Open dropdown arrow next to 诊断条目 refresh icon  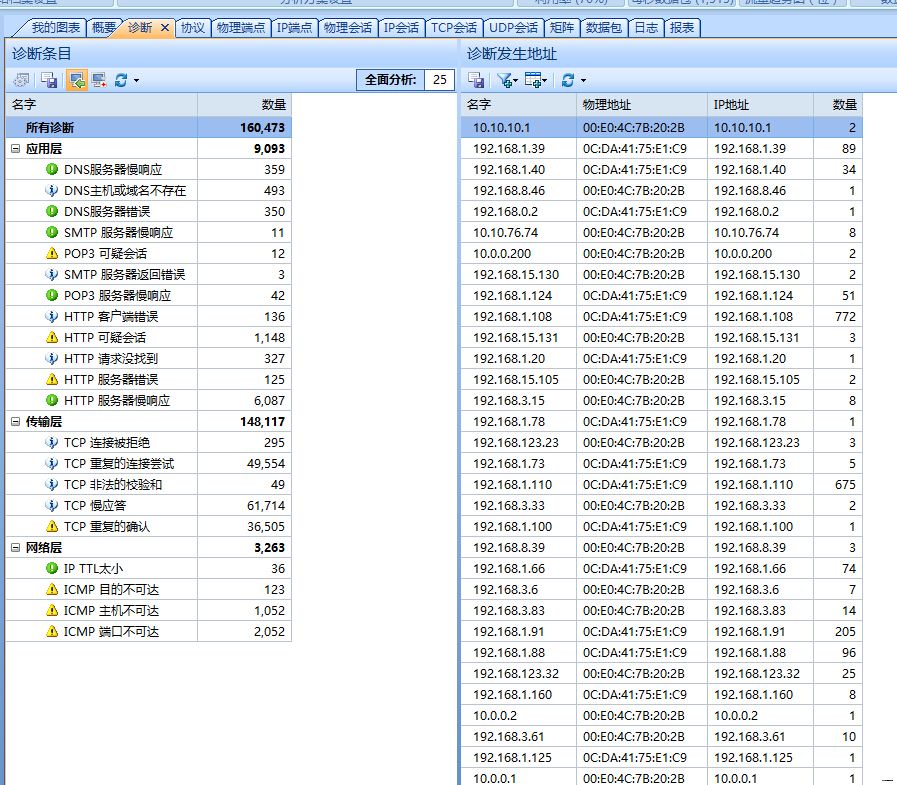136,80
